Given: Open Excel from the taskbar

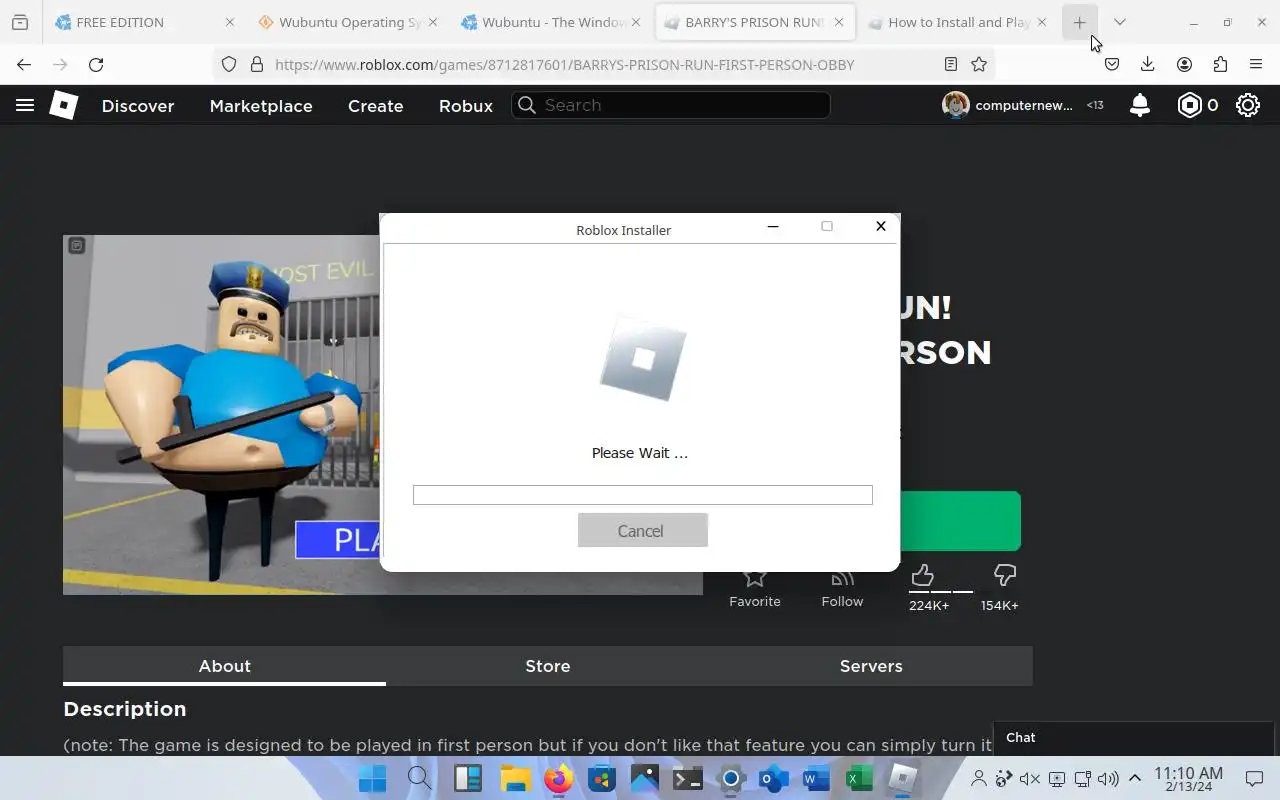Looking at the screenshot, I should tap(859, 778).
